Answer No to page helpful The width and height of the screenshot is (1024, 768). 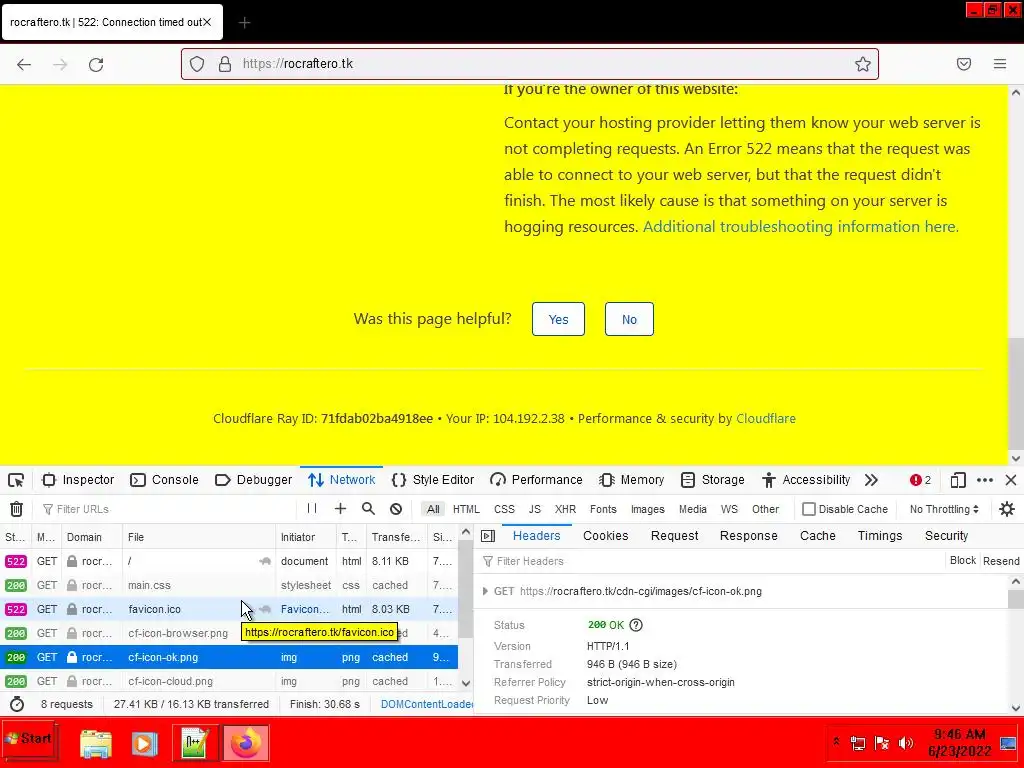coord(629,319)
